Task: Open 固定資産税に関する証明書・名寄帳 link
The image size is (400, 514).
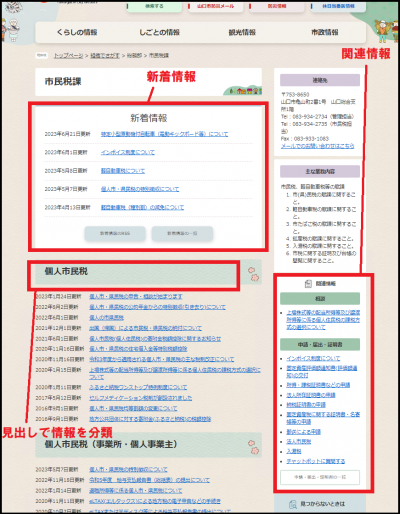Action: 323,418
